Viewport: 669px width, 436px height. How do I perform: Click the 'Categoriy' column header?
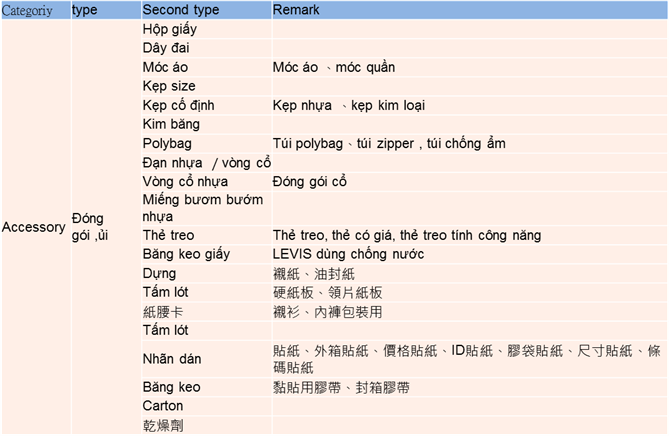coord(33,9)
